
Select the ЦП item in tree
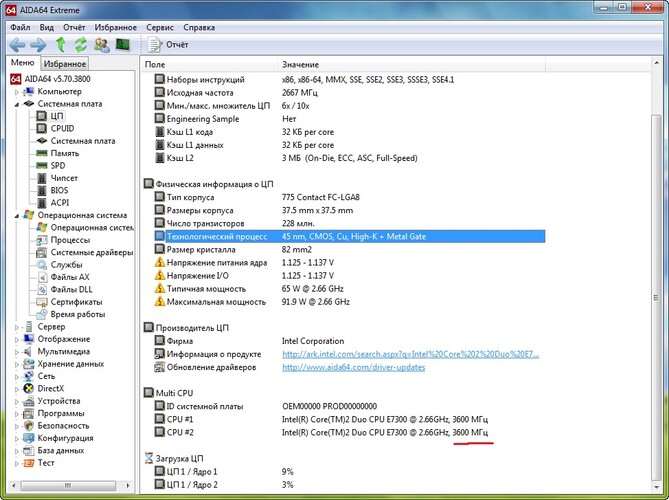pyautogui.click(x=57, y=116)
